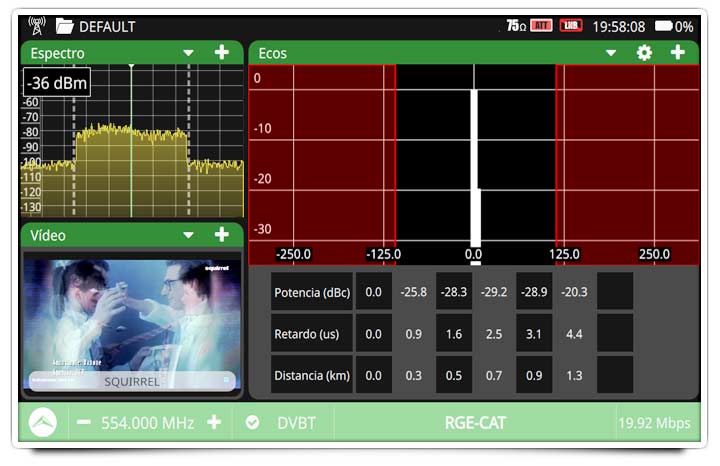Tap the Vídeo panel title

[48, 236]
